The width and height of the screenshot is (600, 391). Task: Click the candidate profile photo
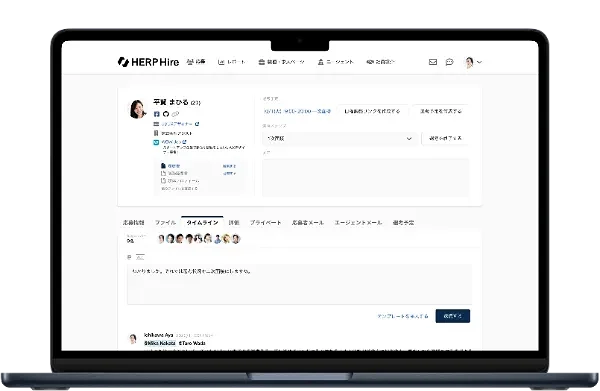click(138, 109)
